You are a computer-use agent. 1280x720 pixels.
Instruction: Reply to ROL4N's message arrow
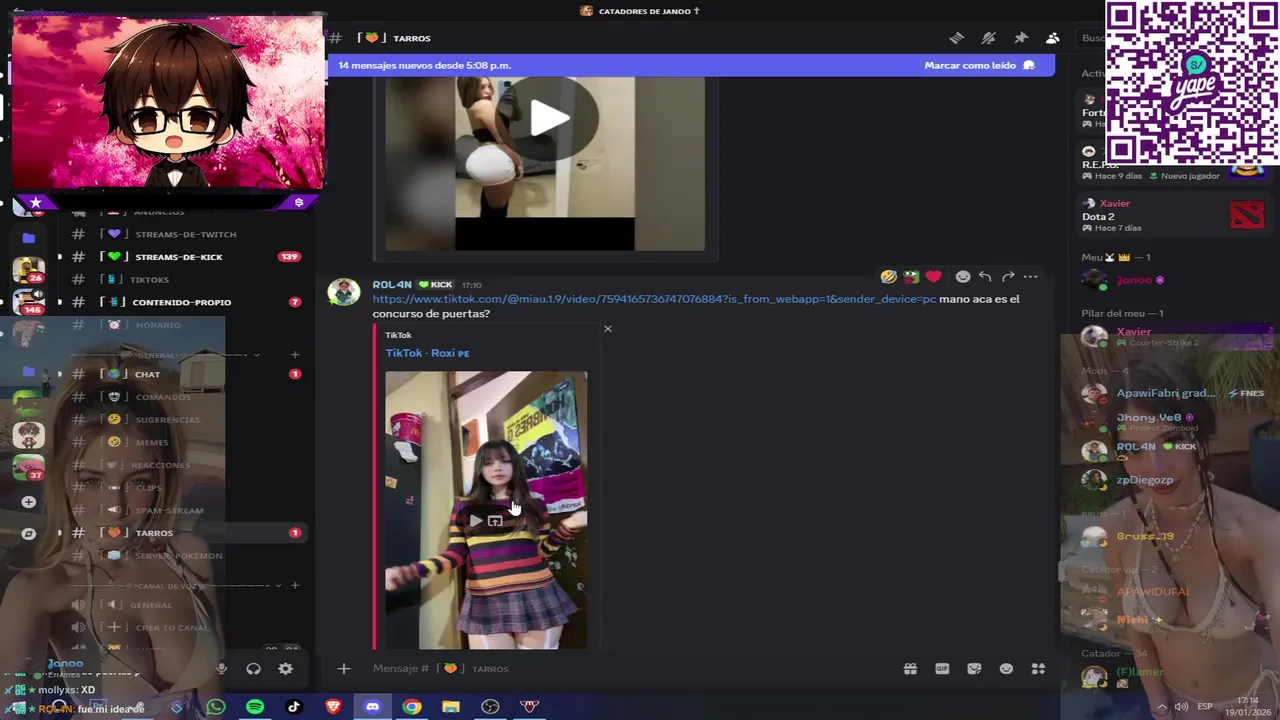tap(985, 277)
